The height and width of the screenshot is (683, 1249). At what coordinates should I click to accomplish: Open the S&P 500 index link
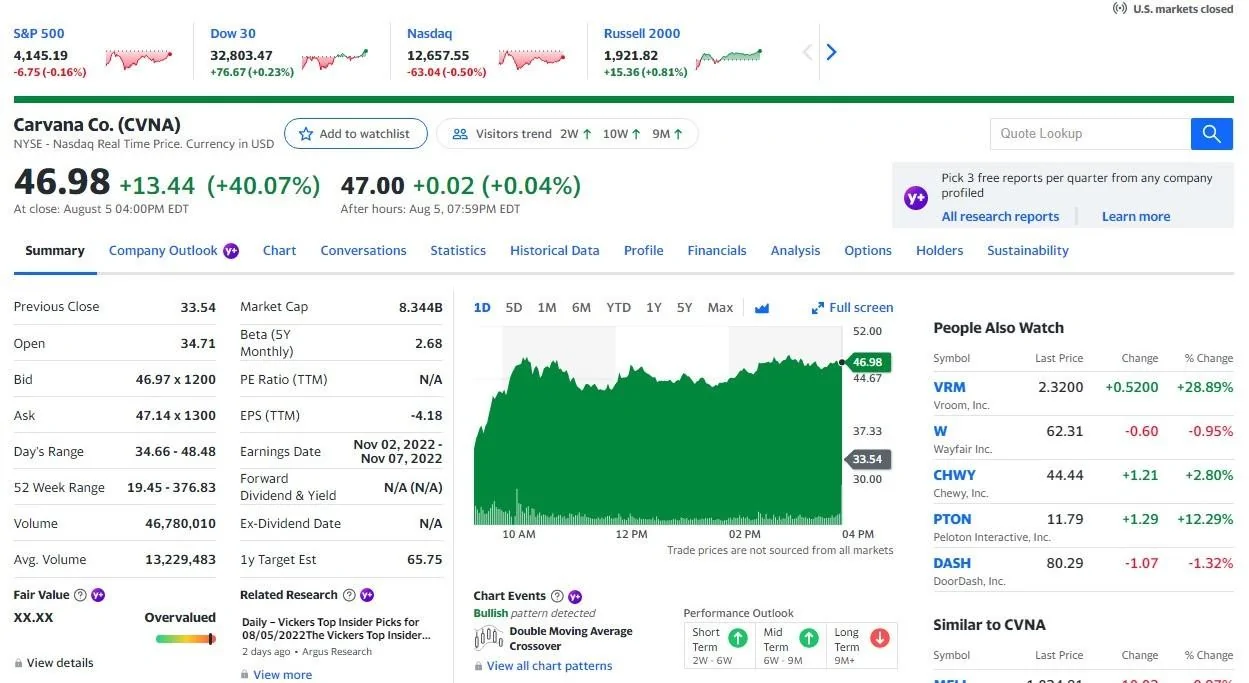[39, 33]
